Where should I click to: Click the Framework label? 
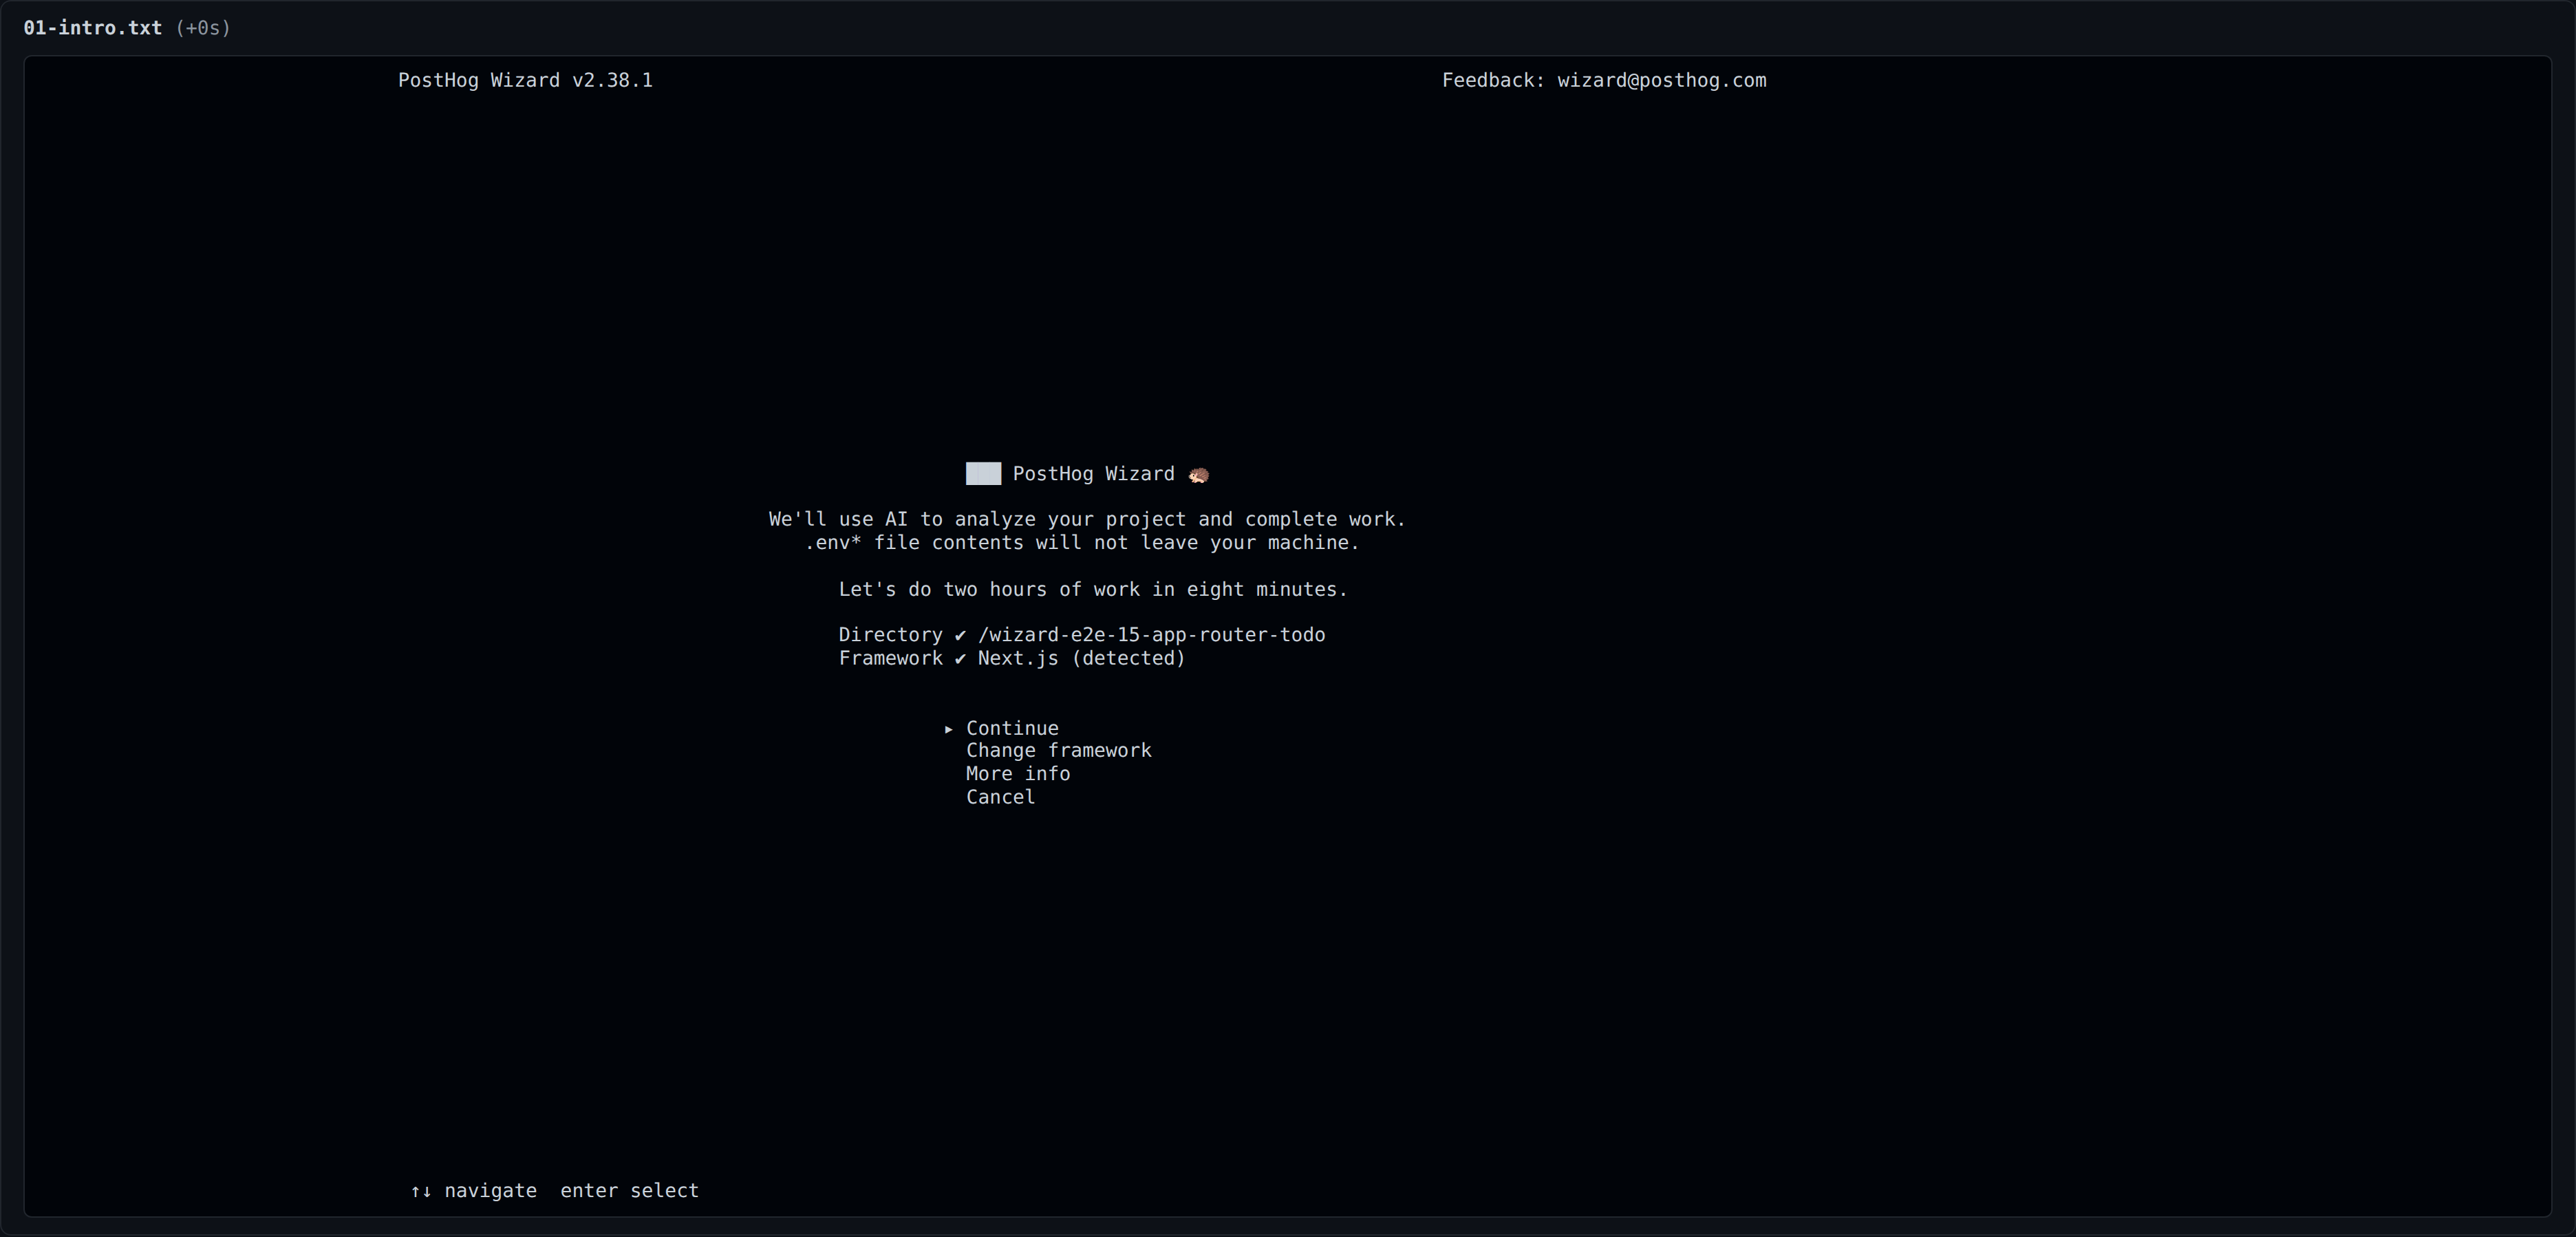point(890,659)
